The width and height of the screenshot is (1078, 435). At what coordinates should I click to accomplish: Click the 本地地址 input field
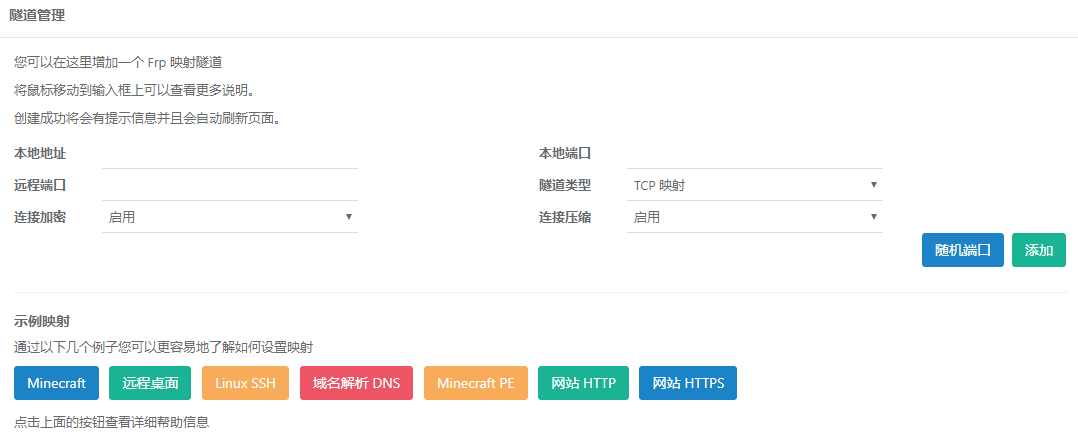(x=229, y=154)
